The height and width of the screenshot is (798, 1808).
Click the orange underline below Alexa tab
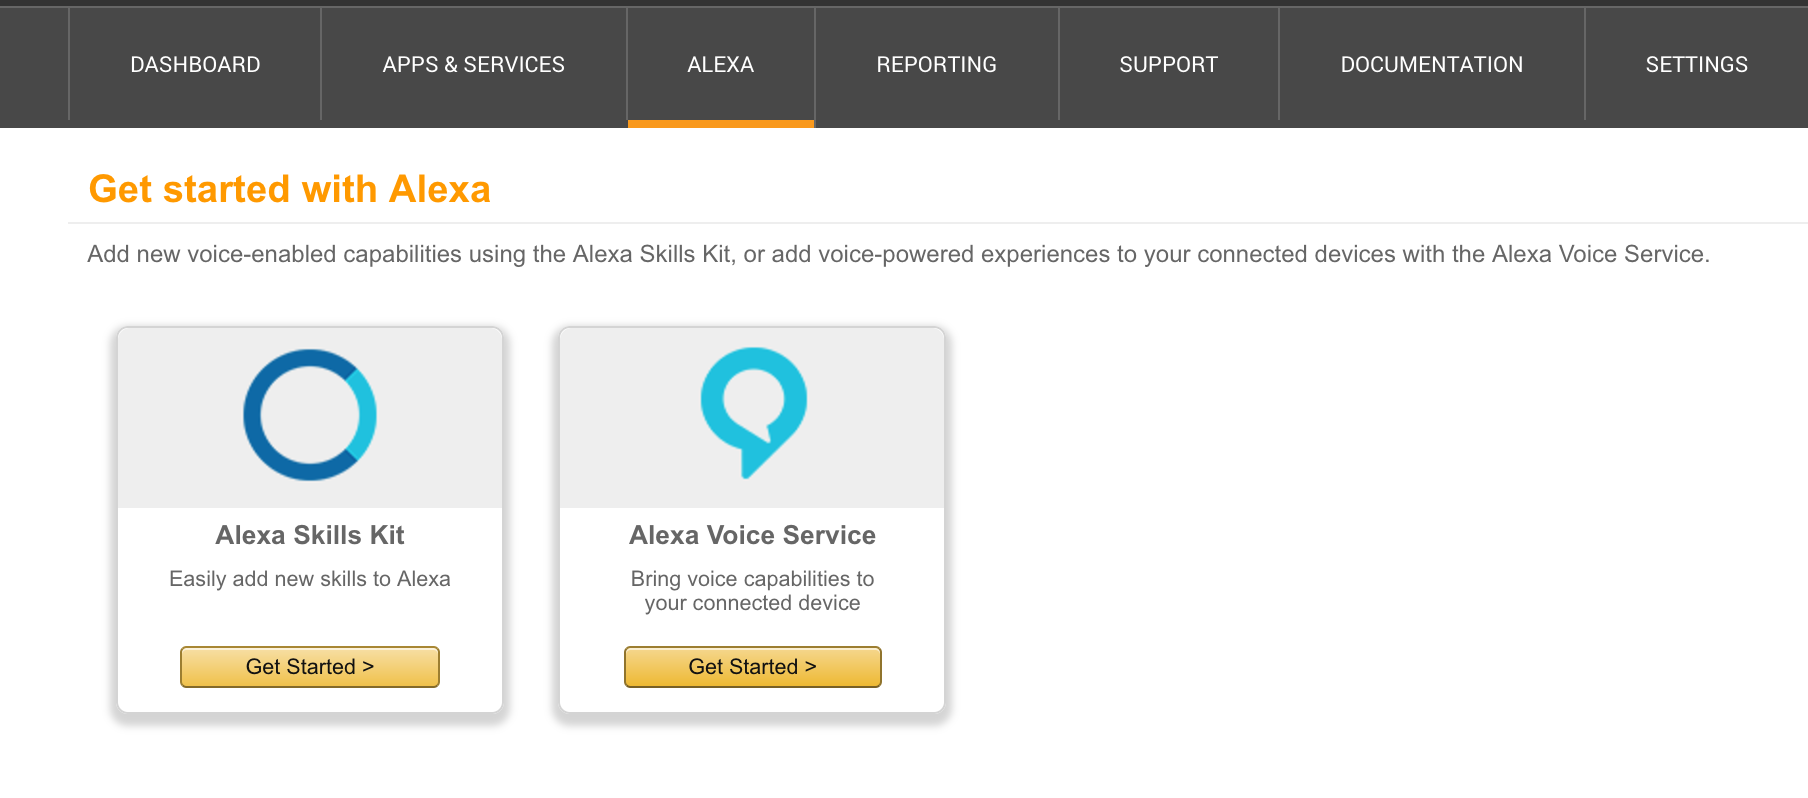pos(721,124)
